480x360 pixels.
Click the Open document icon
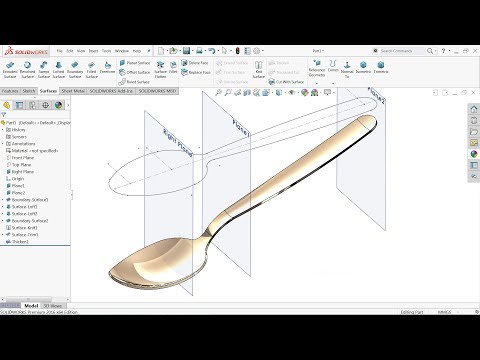click(173, 51)
